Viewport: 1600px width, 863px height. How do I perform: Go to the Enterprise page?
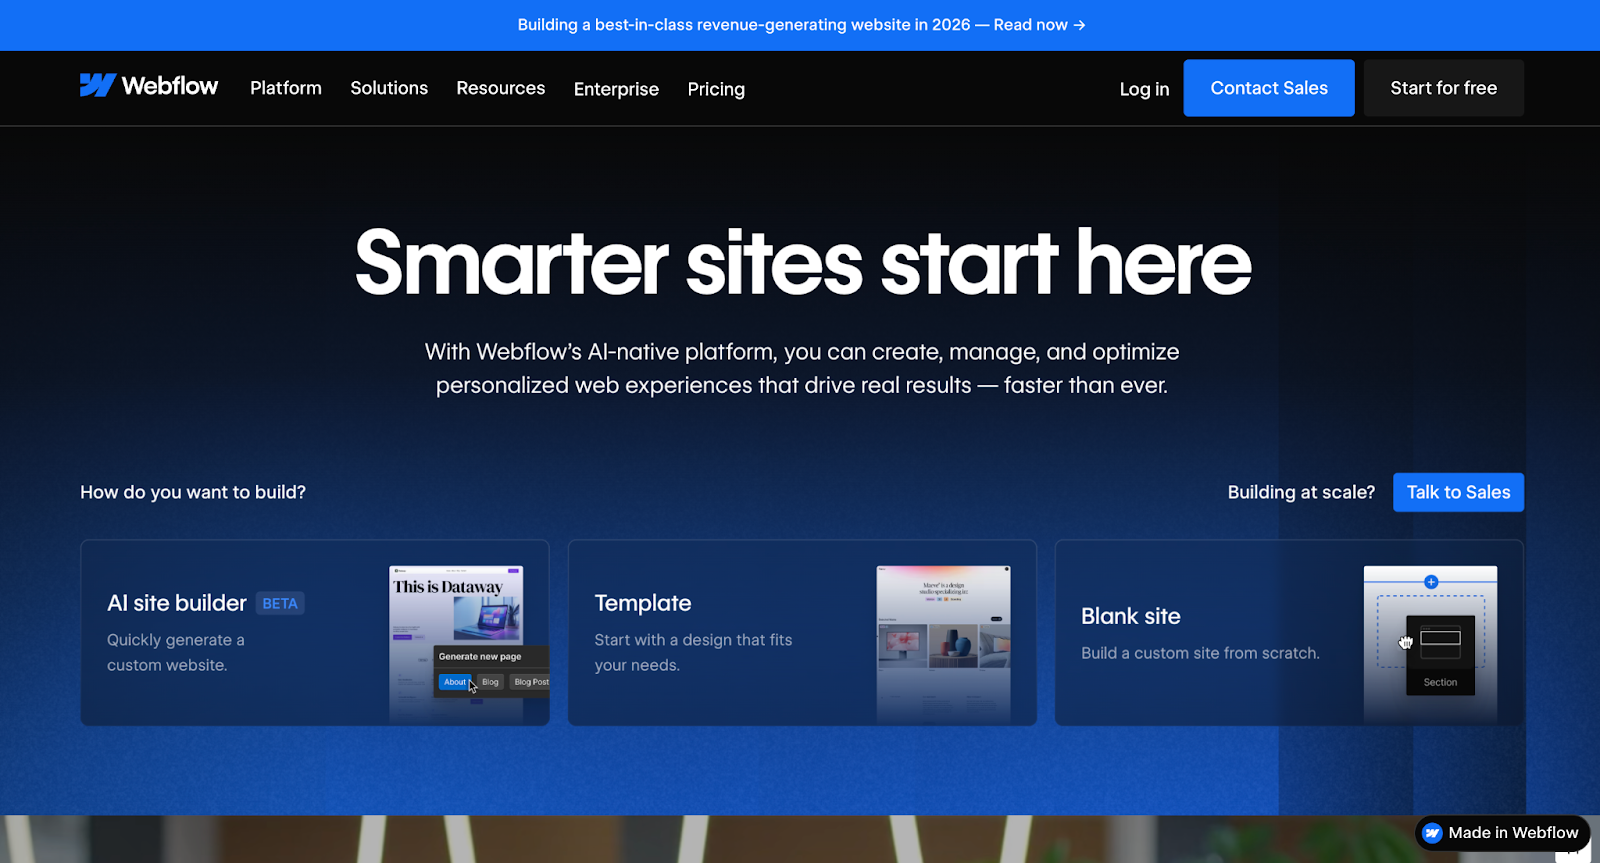pos(616,89)
